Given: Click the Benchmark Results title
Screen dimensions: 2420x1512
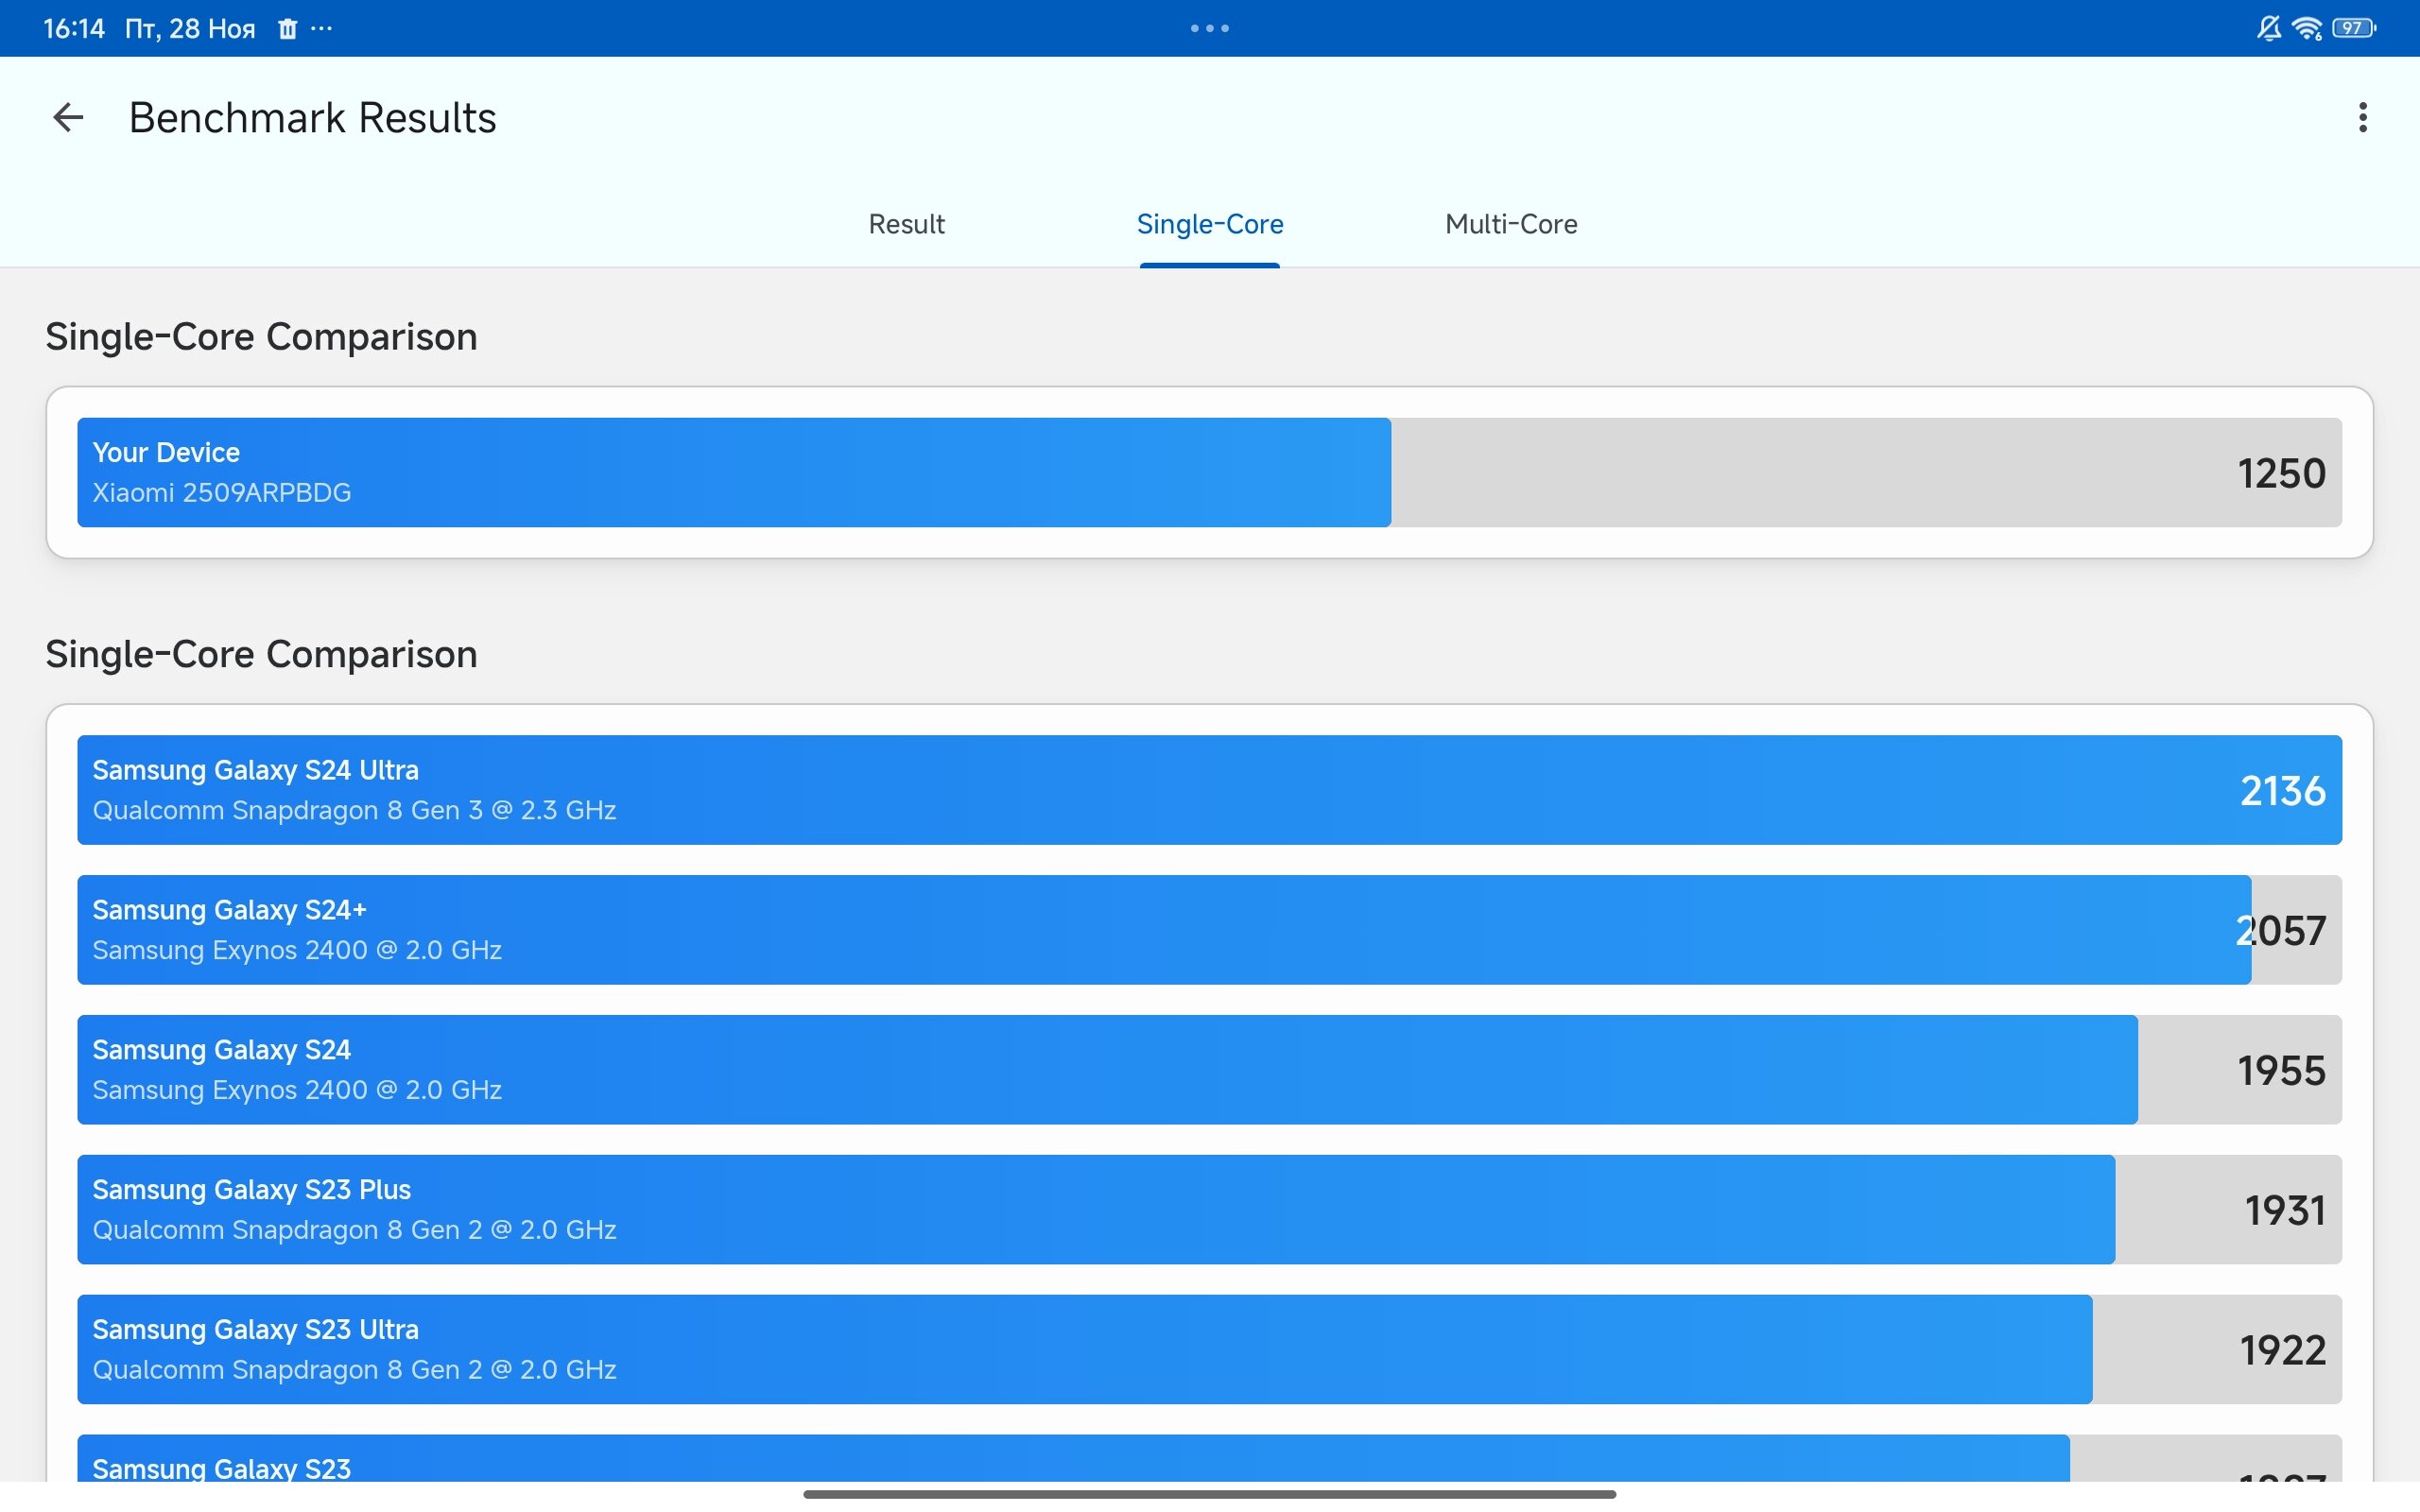Looking at the screenshot, I should pos(312,118).
